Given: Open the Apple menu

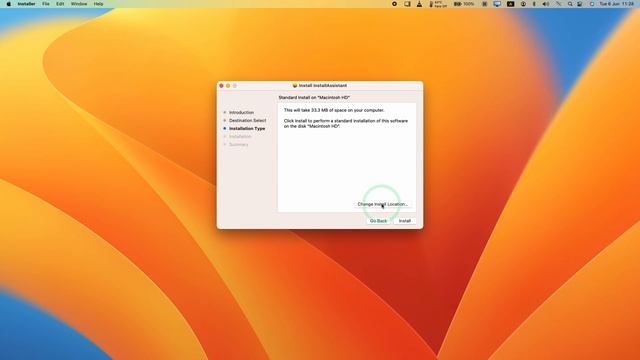Looking at the screenshot, I should [9, 4].
